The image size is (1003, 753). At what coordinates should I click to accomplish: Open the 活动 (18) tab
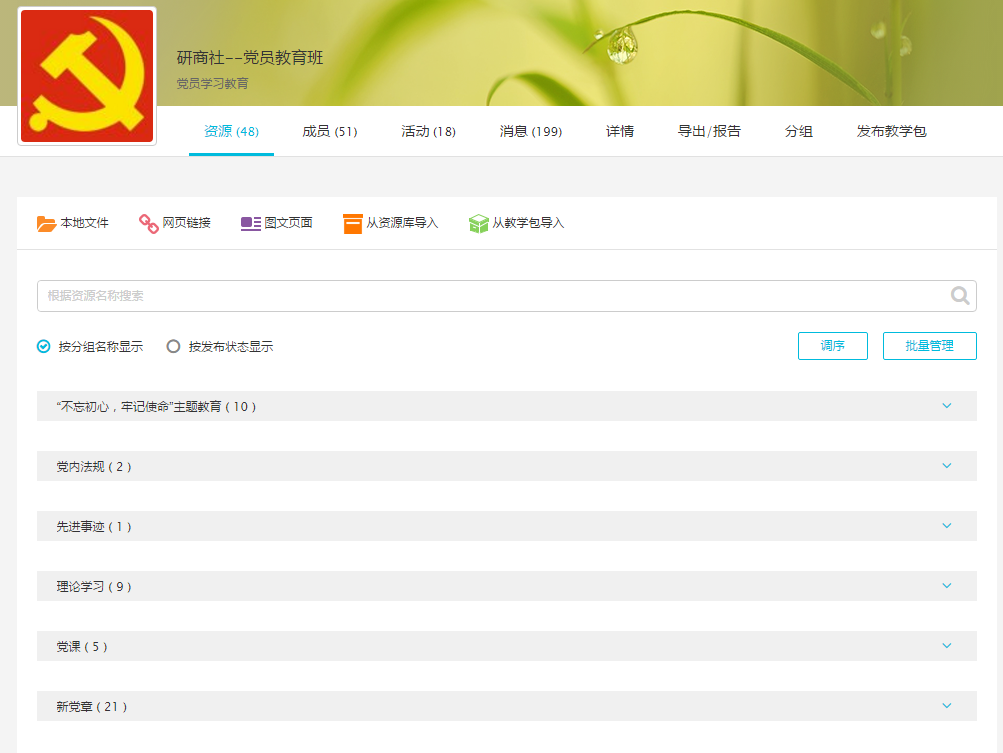click(x=428, y=132)
